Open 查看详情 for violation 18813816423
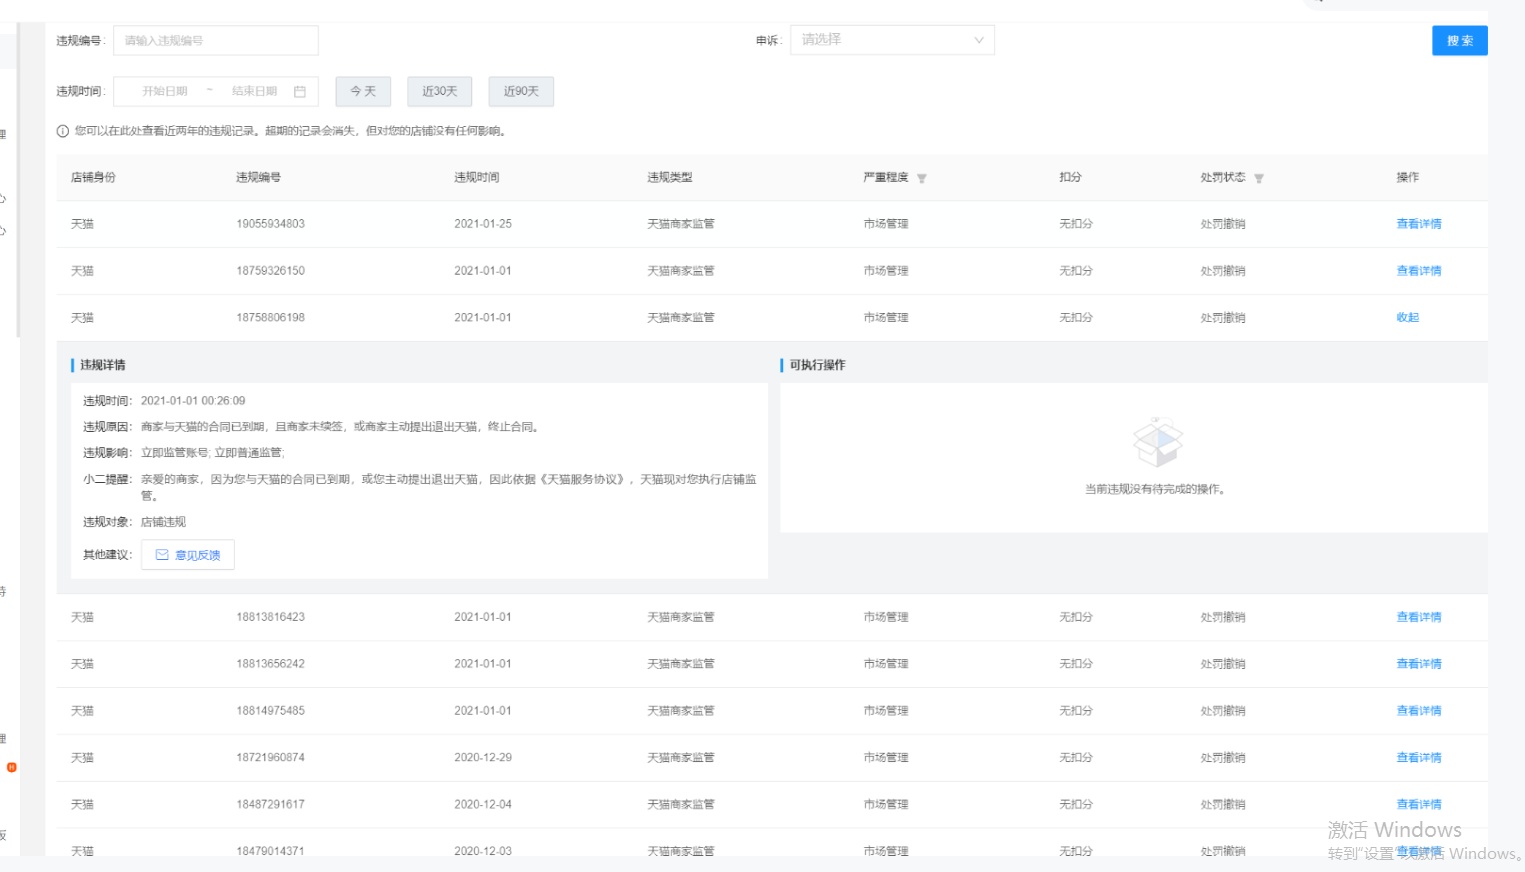Screen dimensions: 1525x872 click(1419, 617)
